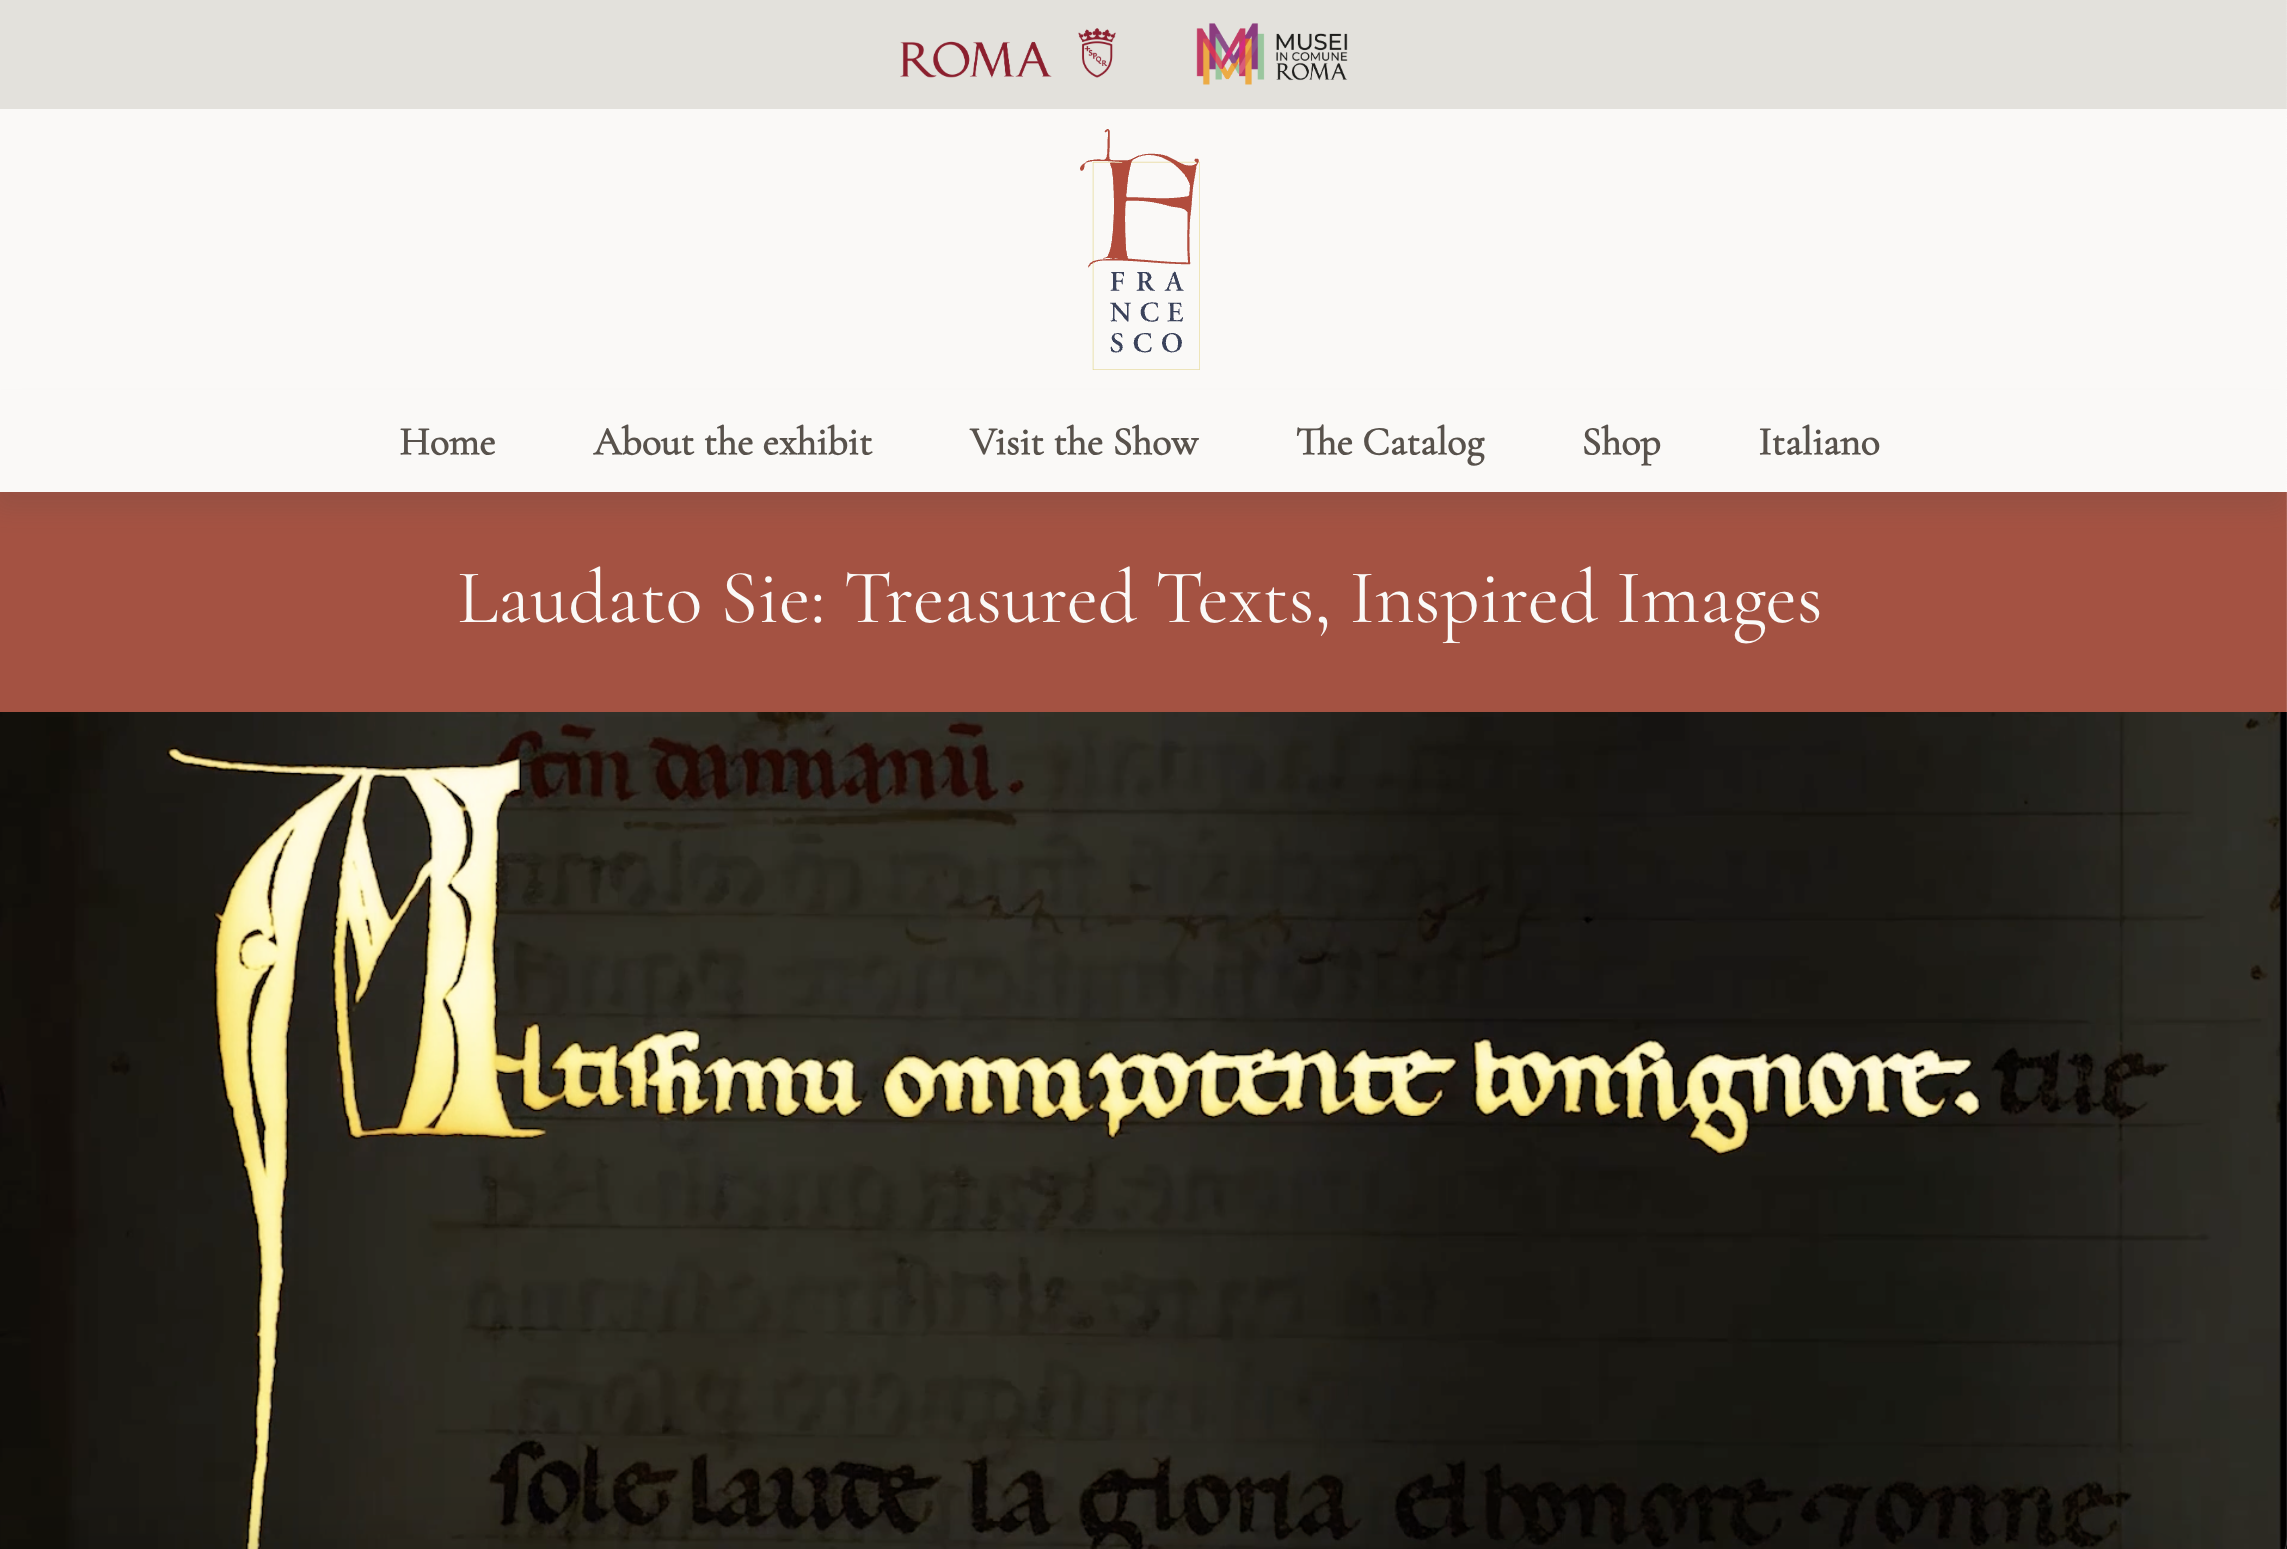Select Visit the Show
The width and height of the screenshot is (2287, 1549).
point(1084,442)
